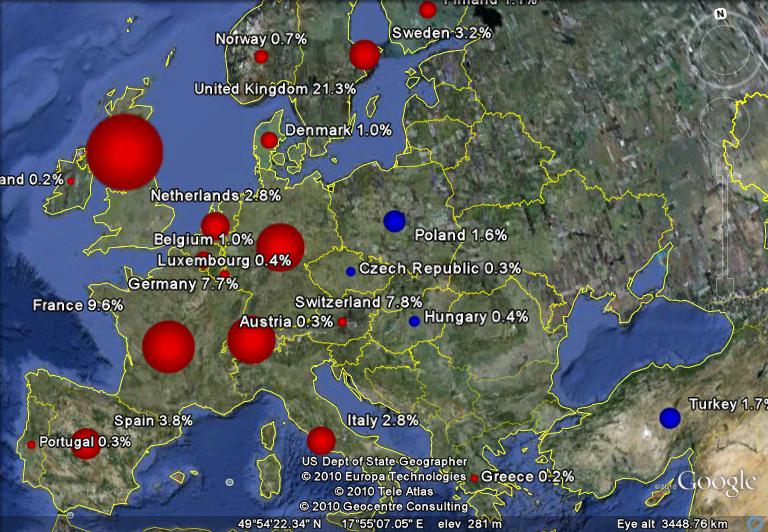Screen dimensions: 768x532
Task: Click the '© 2010 Europa Technologies' attribution
Action: click(x=384, y=476)
